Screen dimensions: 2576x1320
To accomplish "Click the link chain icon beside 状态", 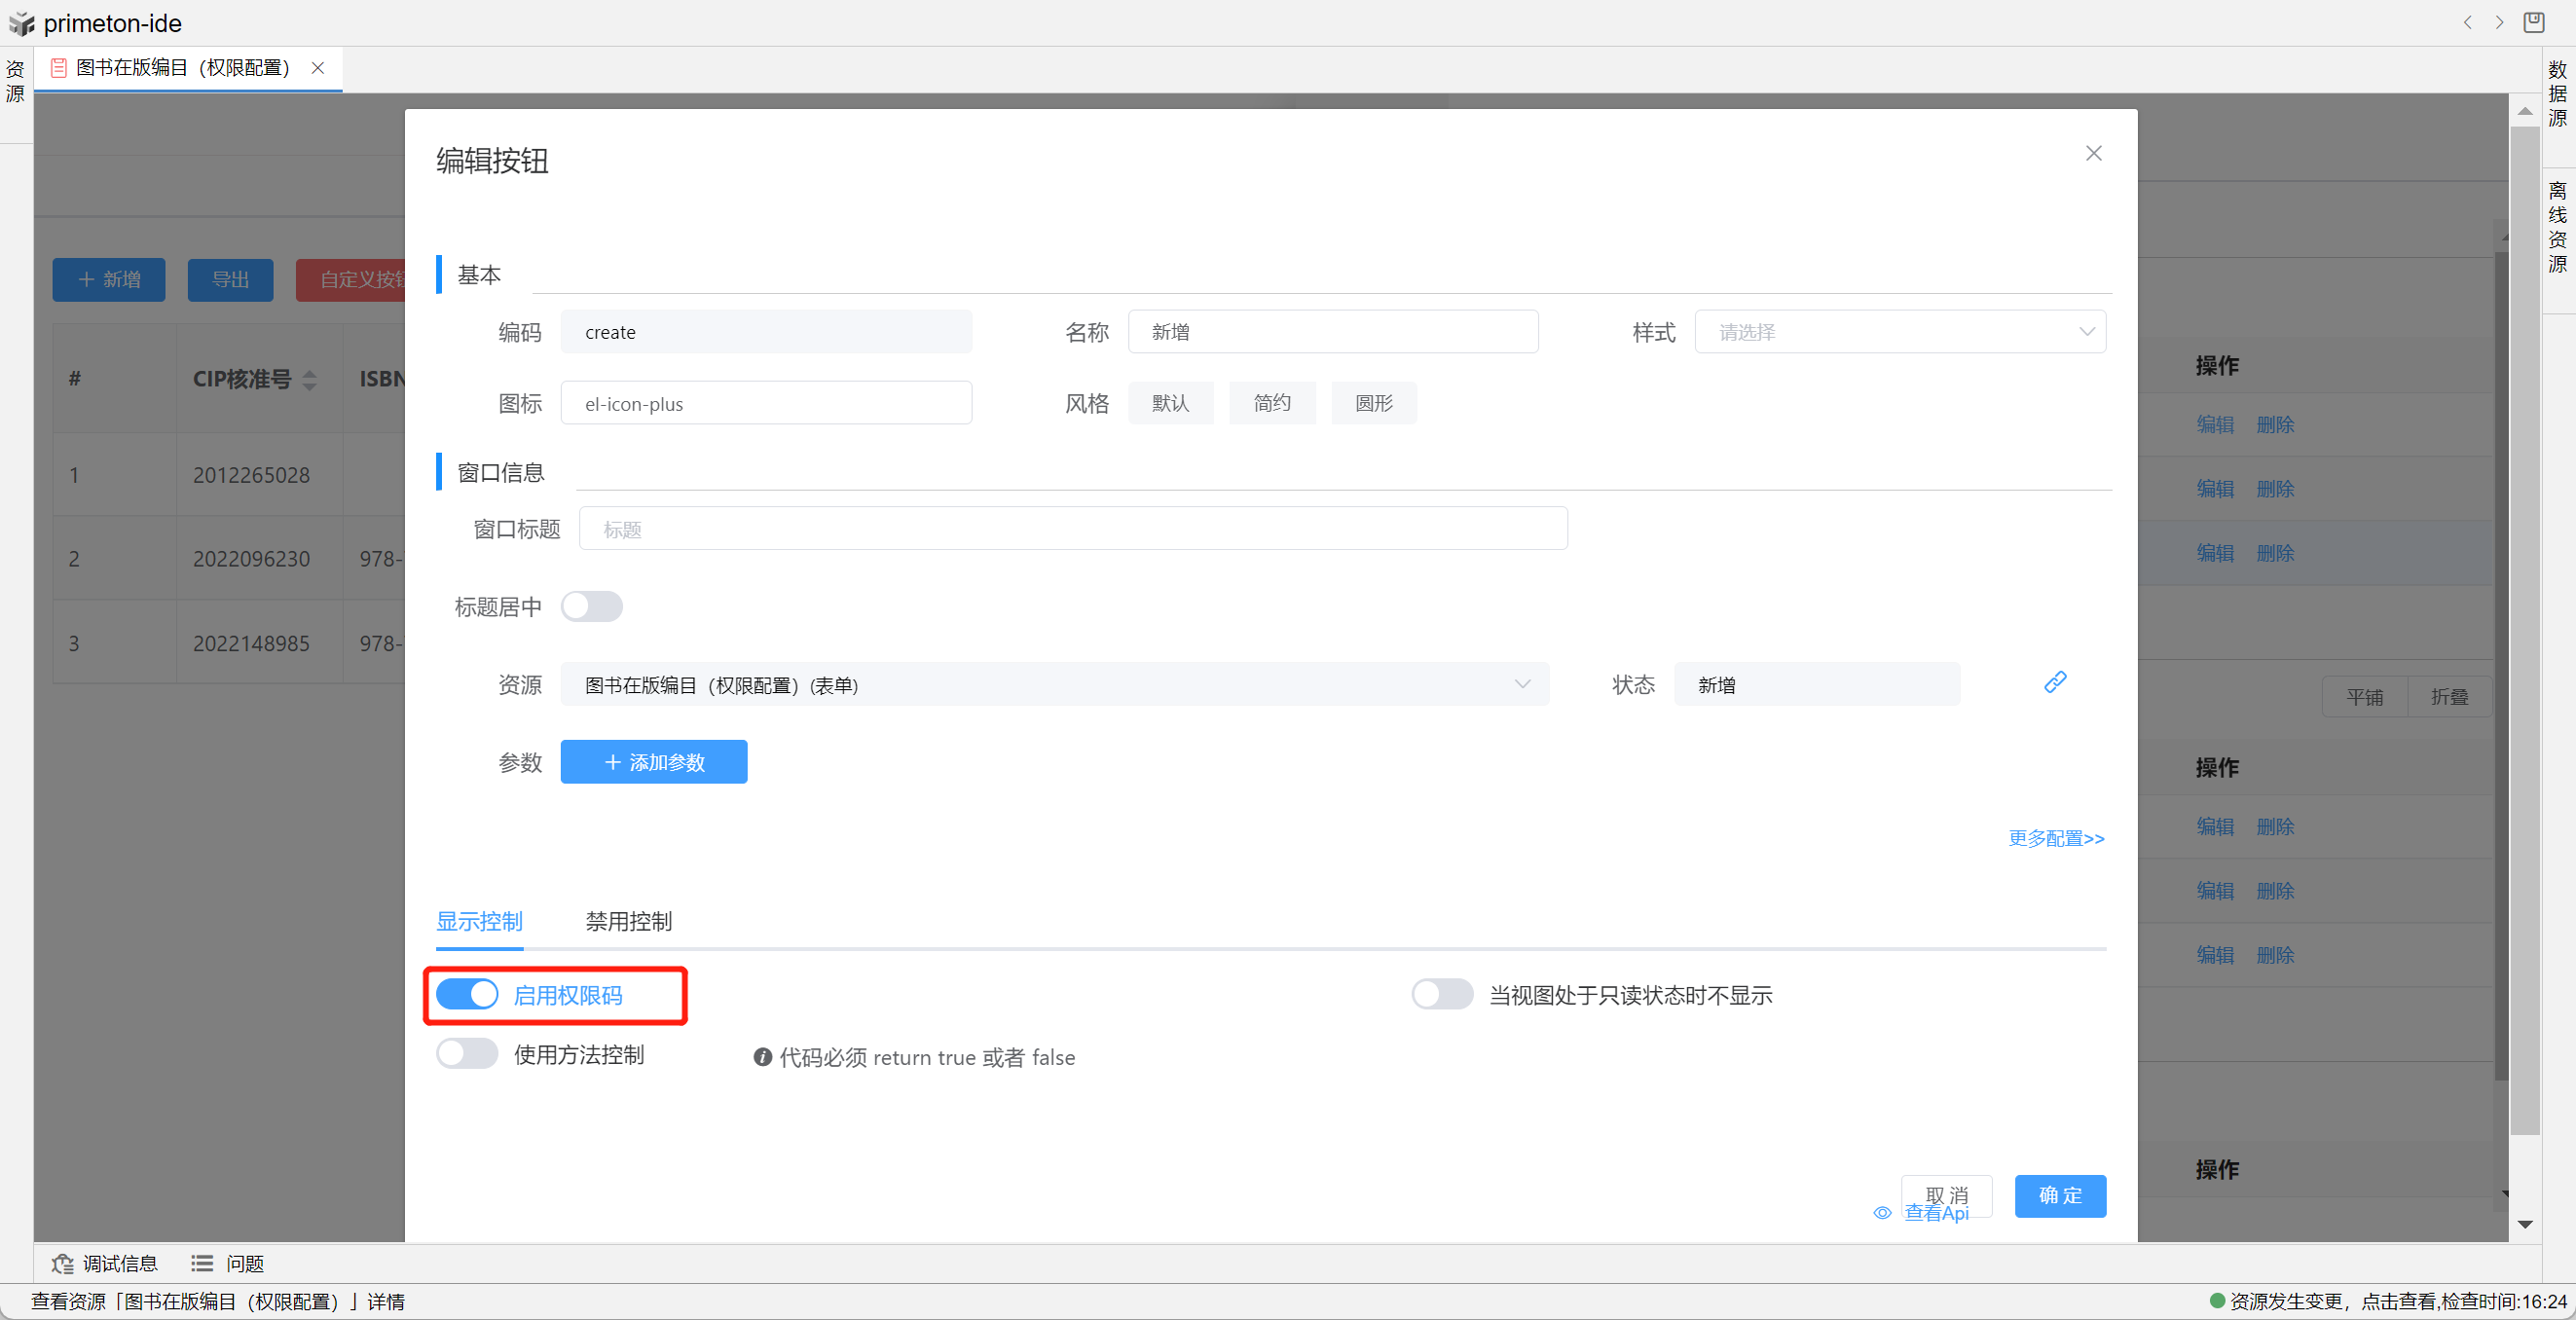I will click(2054, 682).
